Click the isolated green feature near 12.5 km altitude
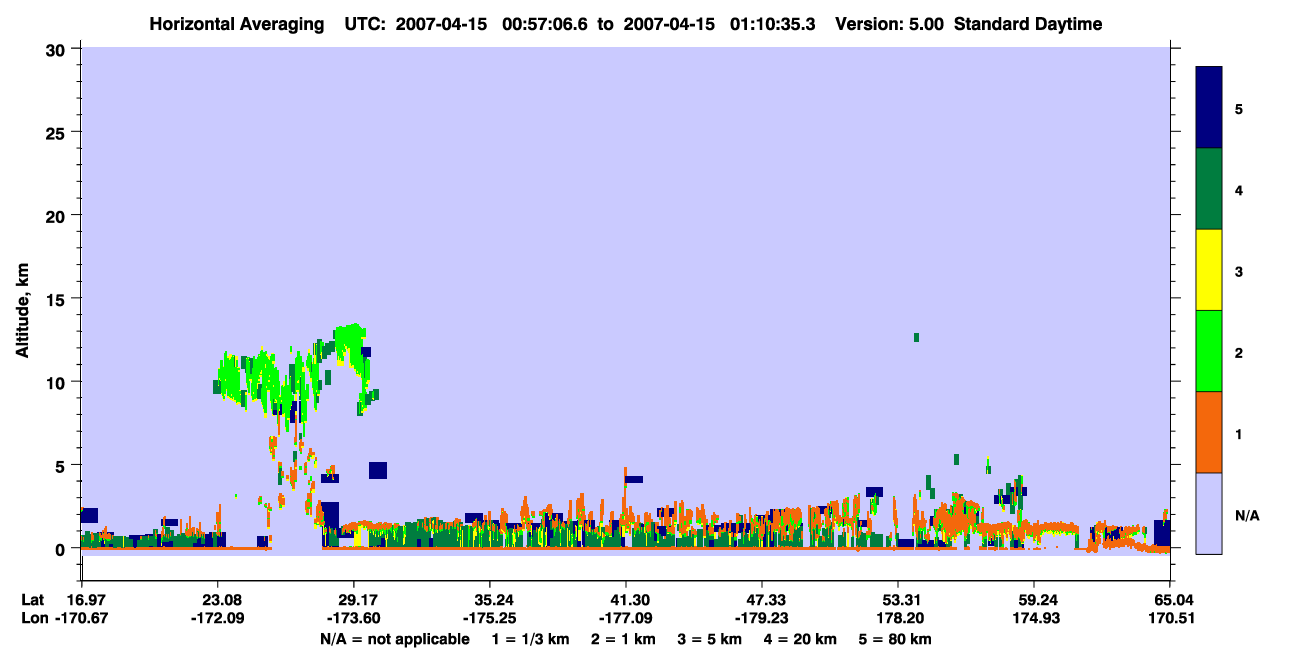This screenshot has height=667, width=1300. (916, 337)
